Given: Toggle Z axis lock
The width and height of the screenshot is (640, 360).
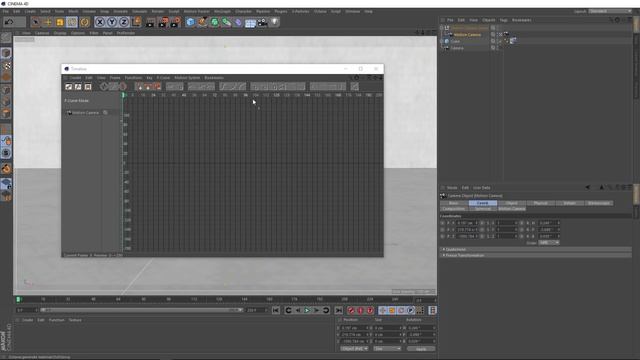Looking at the screenshot, I should click(x=124, y=22).
